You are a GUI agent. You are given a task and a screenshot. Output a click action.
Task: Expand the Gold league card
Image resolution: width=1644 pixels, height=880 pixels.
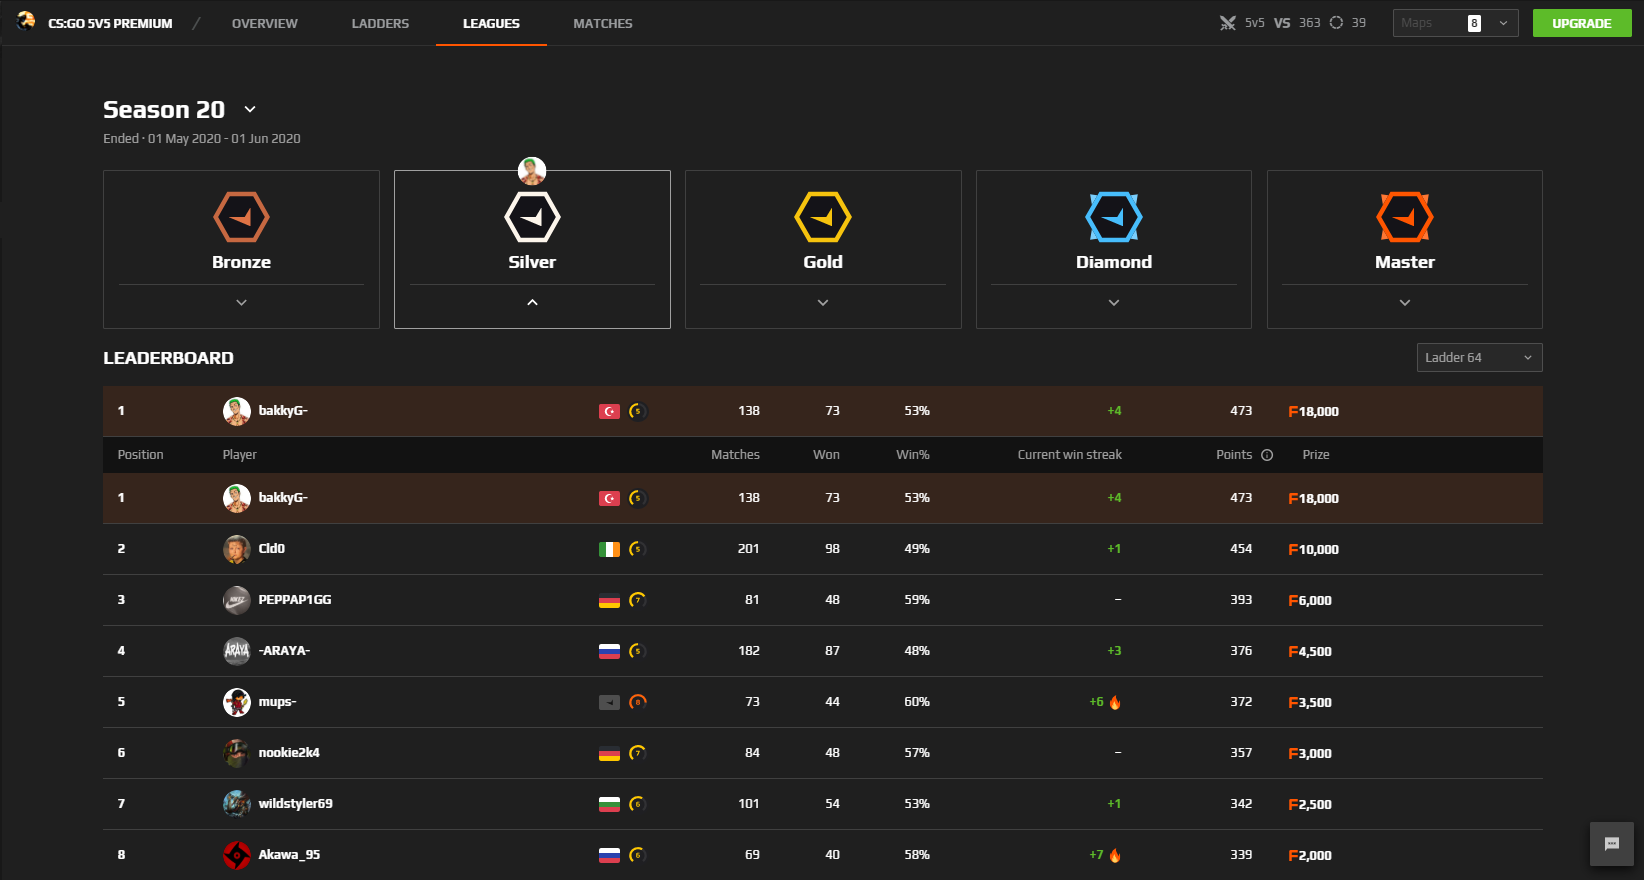pyautogui.click(x=823, y=302)
